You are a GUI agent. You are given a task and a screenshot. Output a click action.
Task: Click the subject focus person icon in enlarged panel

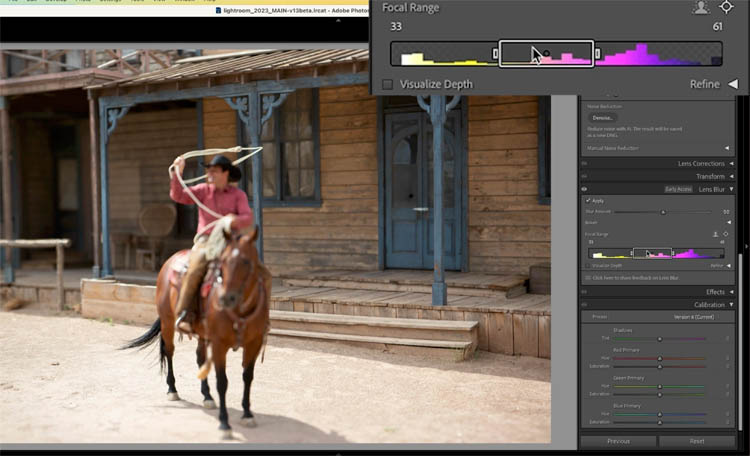tap(701, 7)
